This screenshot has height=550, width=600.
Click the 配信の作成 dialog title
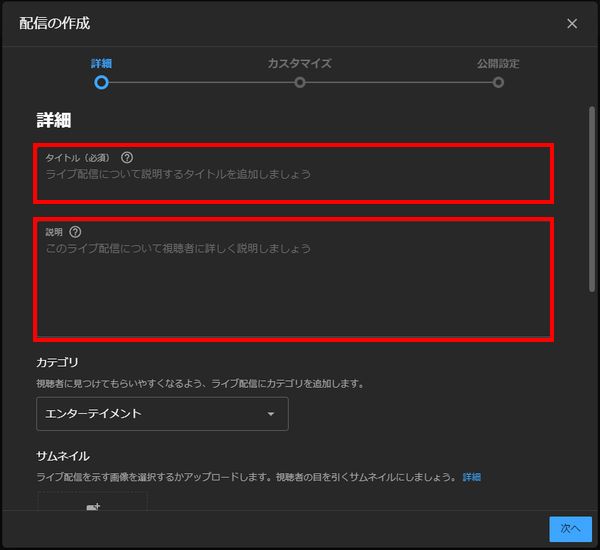[55, 23]
